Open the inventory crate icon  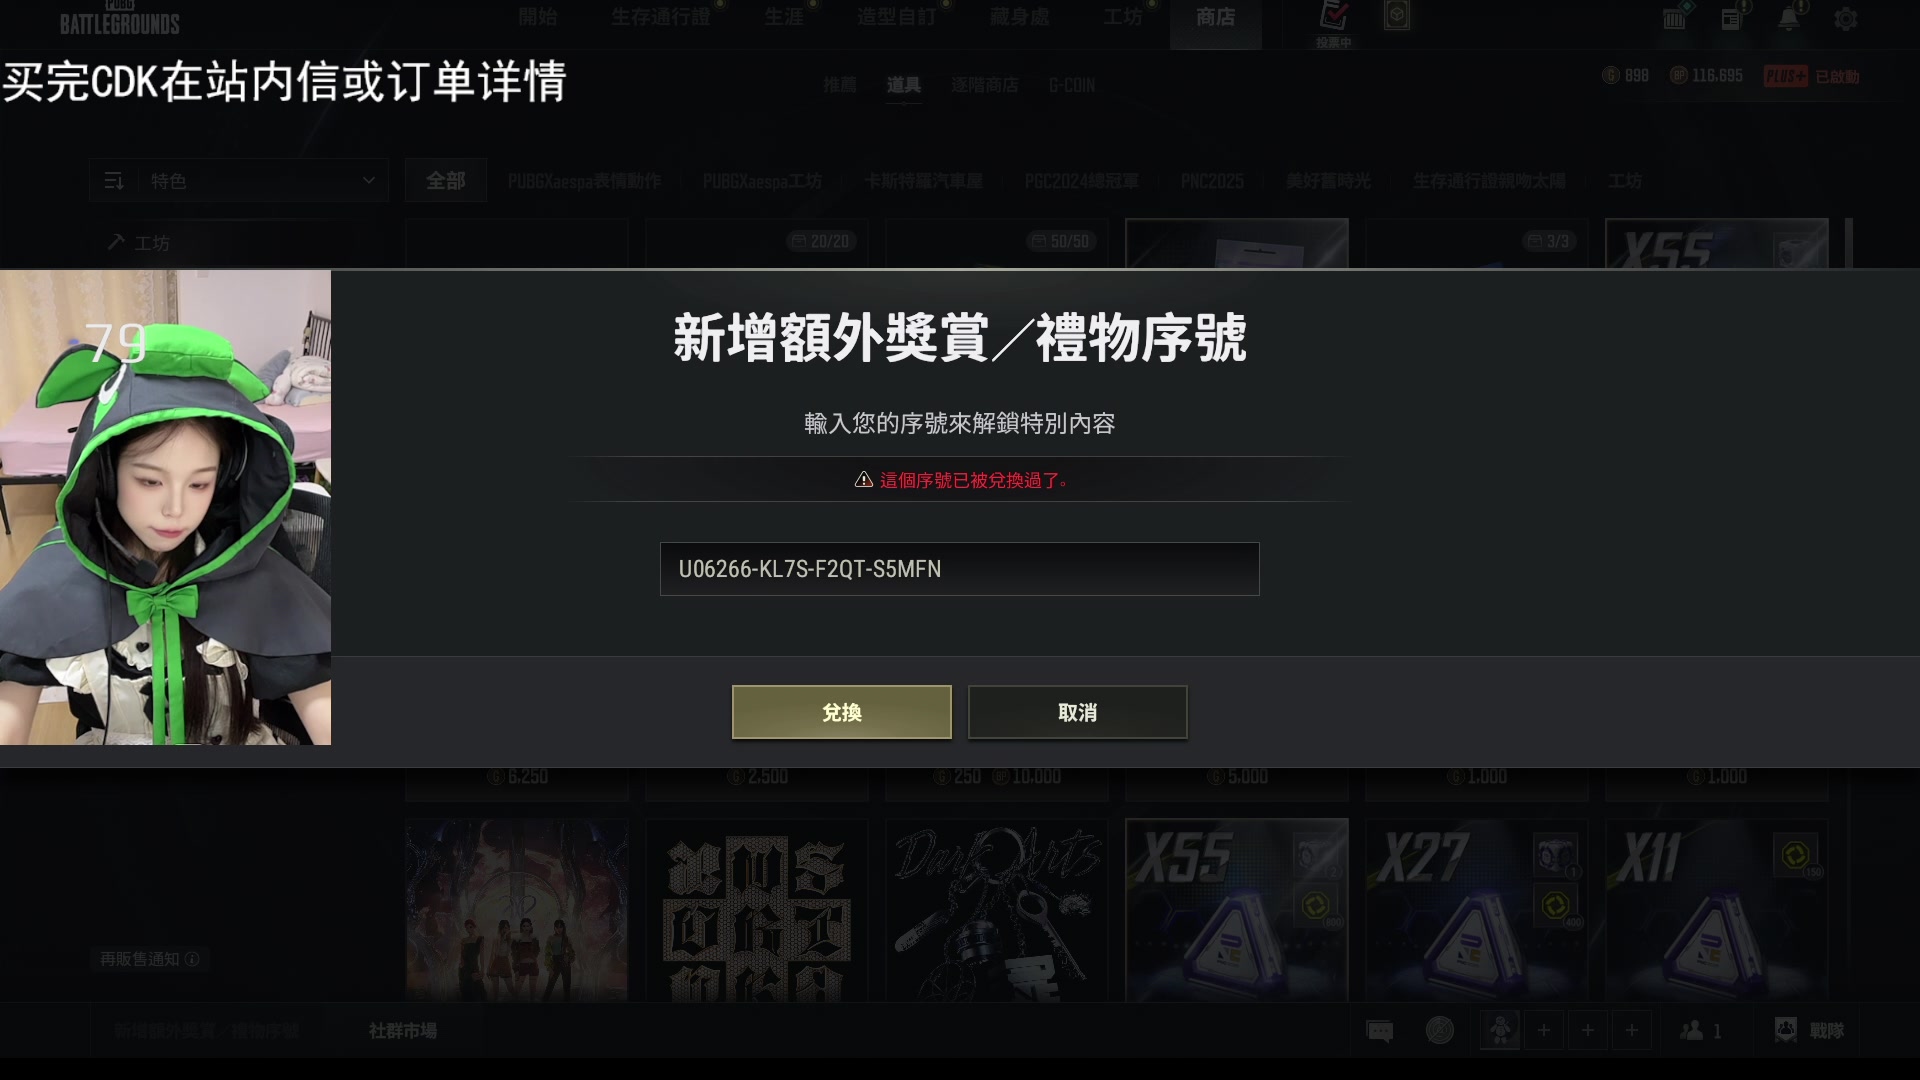(1675, 18)
